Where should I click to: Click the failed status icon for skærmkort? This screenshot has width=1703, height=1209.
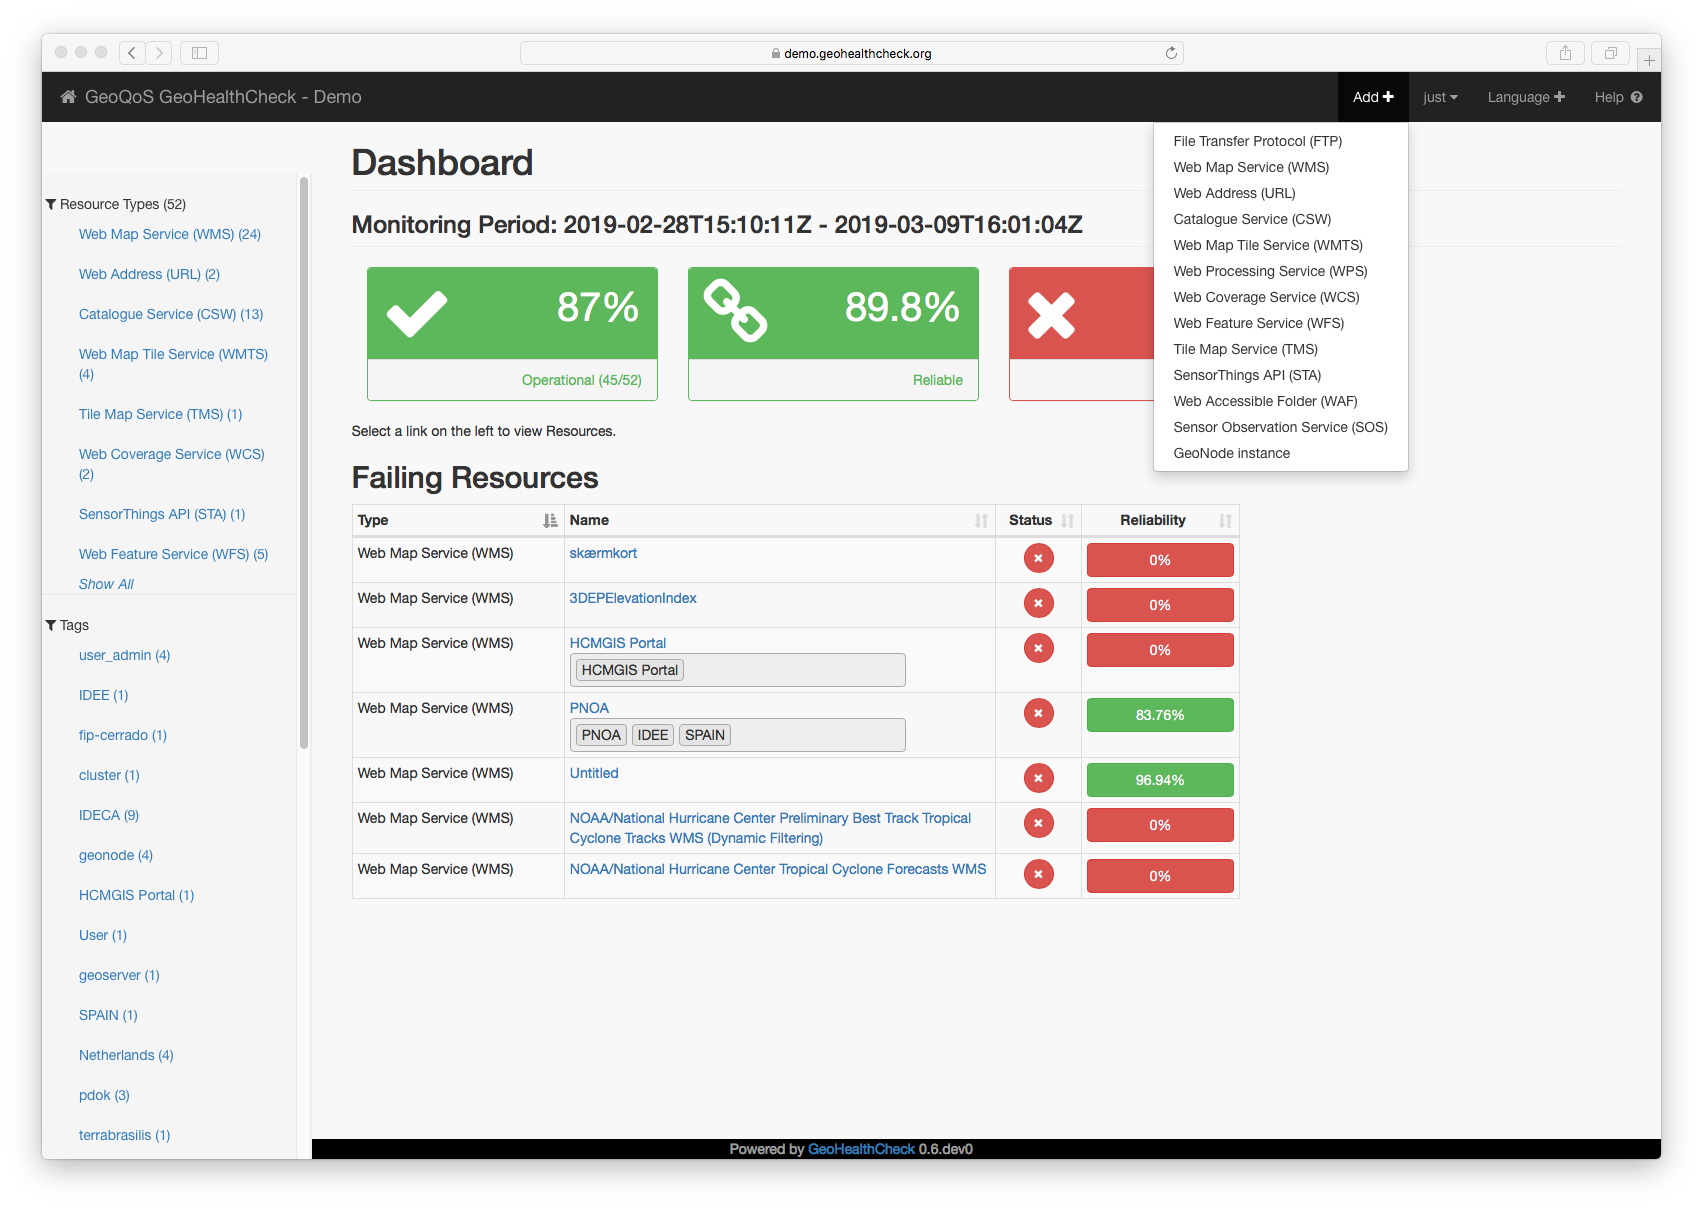[x=1038, y=558]
